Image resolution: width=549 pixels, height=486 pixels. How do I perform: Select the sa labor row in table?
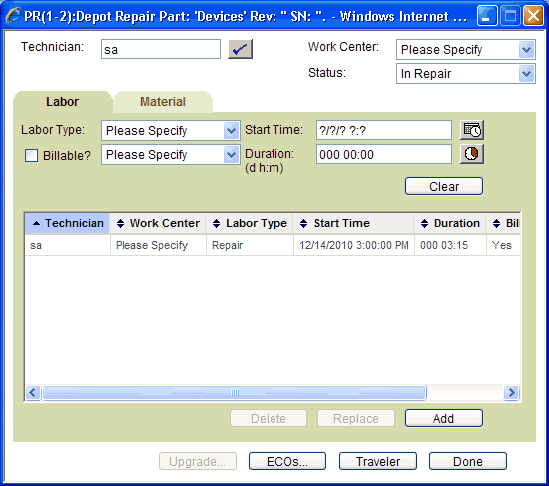[272, 245]
